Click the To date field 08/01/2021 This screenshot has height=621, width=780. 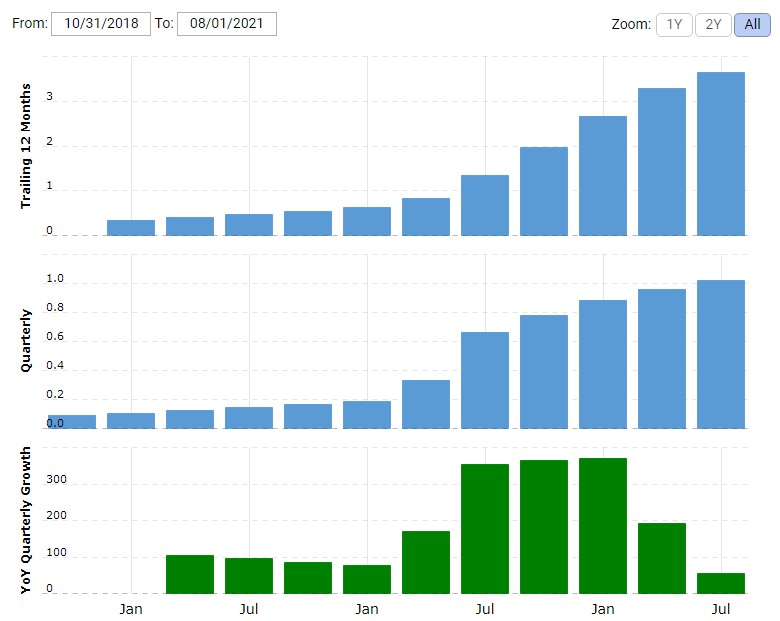227,23
